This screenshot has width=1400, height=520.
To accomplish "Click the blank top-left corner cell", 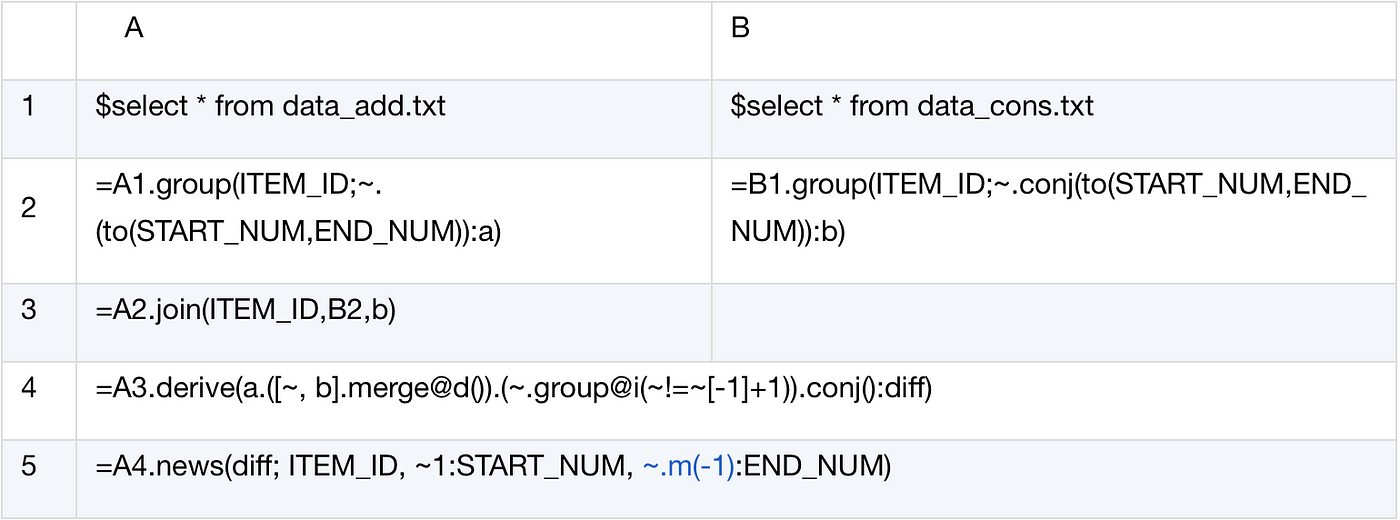I will coord(39,41).
